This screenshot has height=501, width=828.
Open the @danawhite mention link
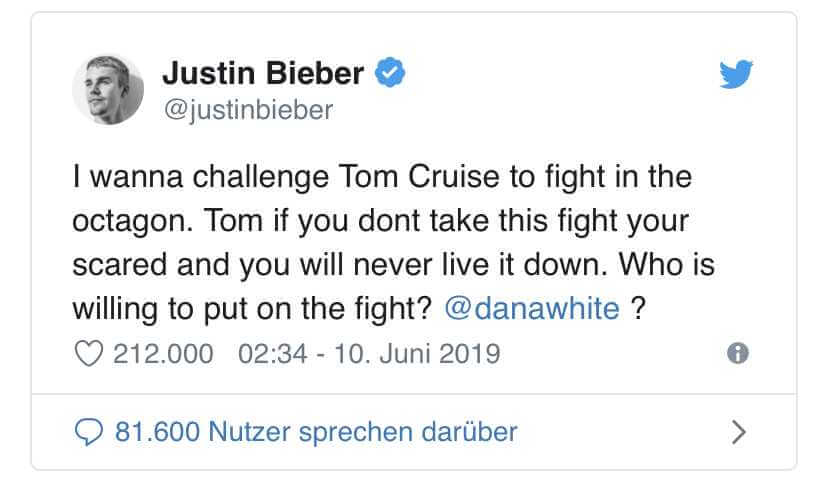tap(532, 308)
